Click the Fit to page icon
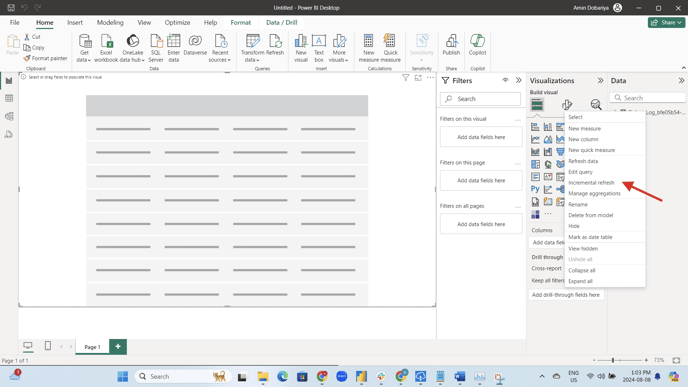688x387 pixels. (676, 360)
